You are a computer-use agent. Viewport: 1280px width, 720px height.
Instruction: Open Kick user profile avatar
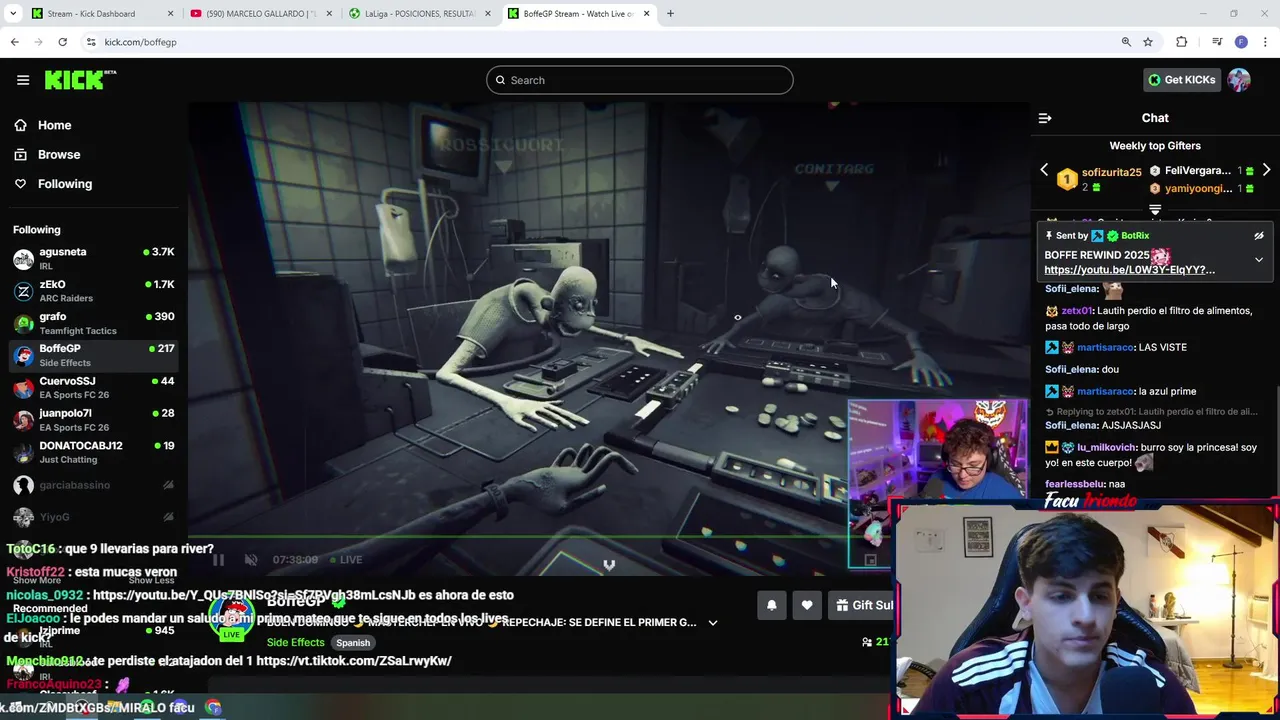[1239, 80]
